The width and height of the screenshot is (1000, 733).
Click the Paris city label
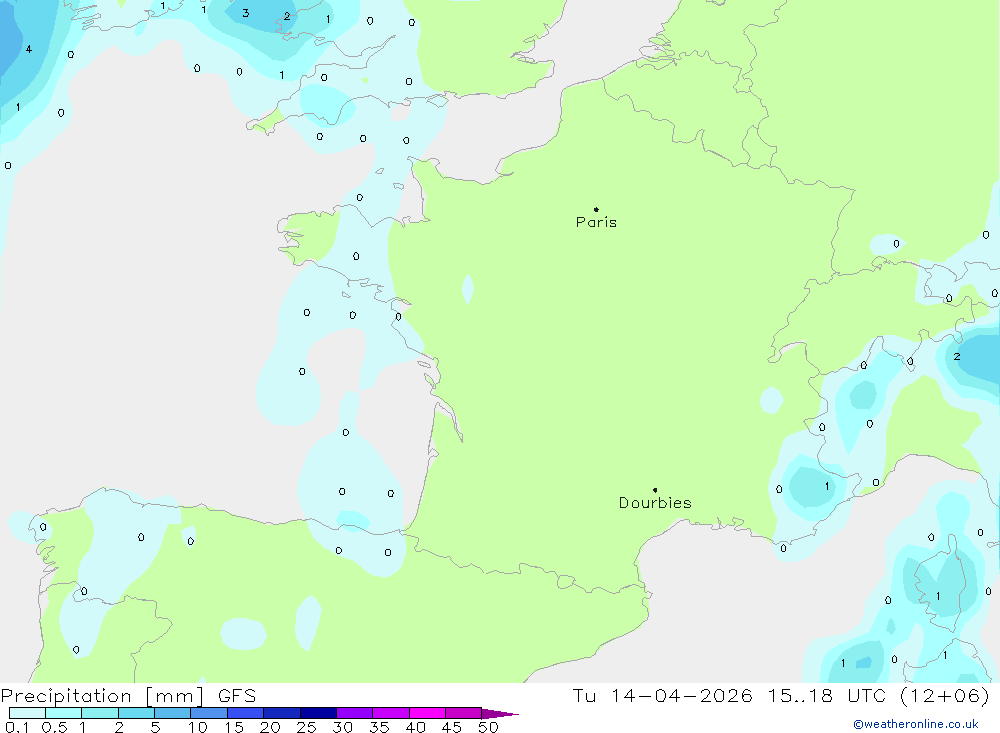(596, 222)
